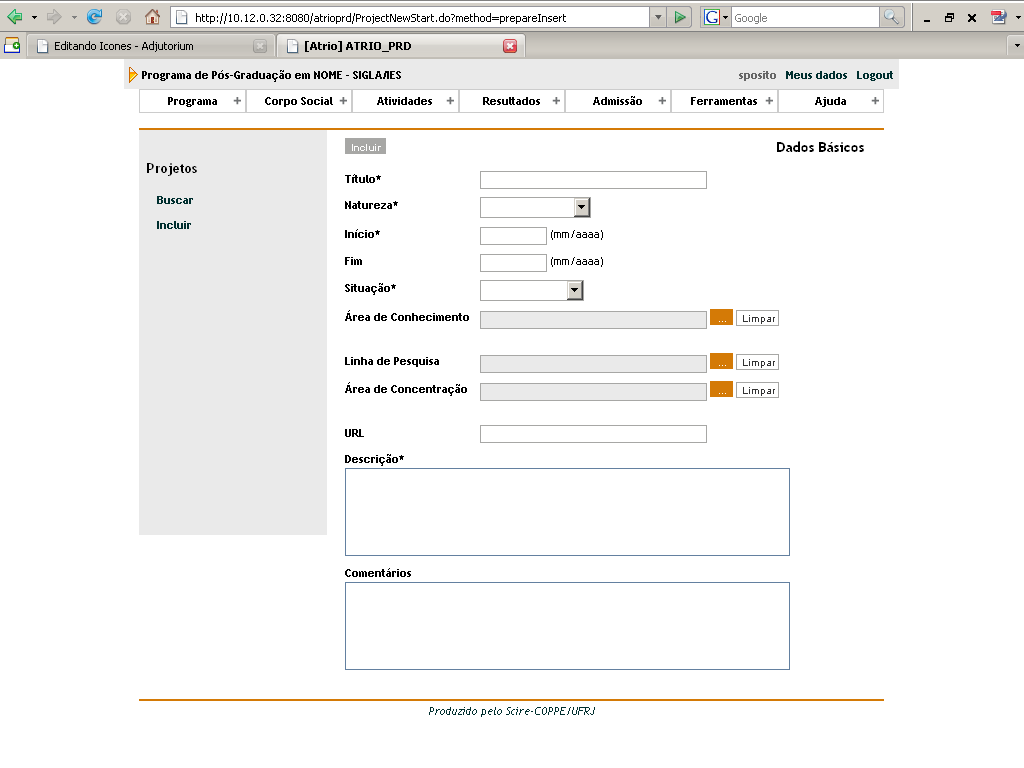The width and height of the screenshot is (1024, 768).
Task: Open the Corpo Social menu
Action: click(298, 101)
